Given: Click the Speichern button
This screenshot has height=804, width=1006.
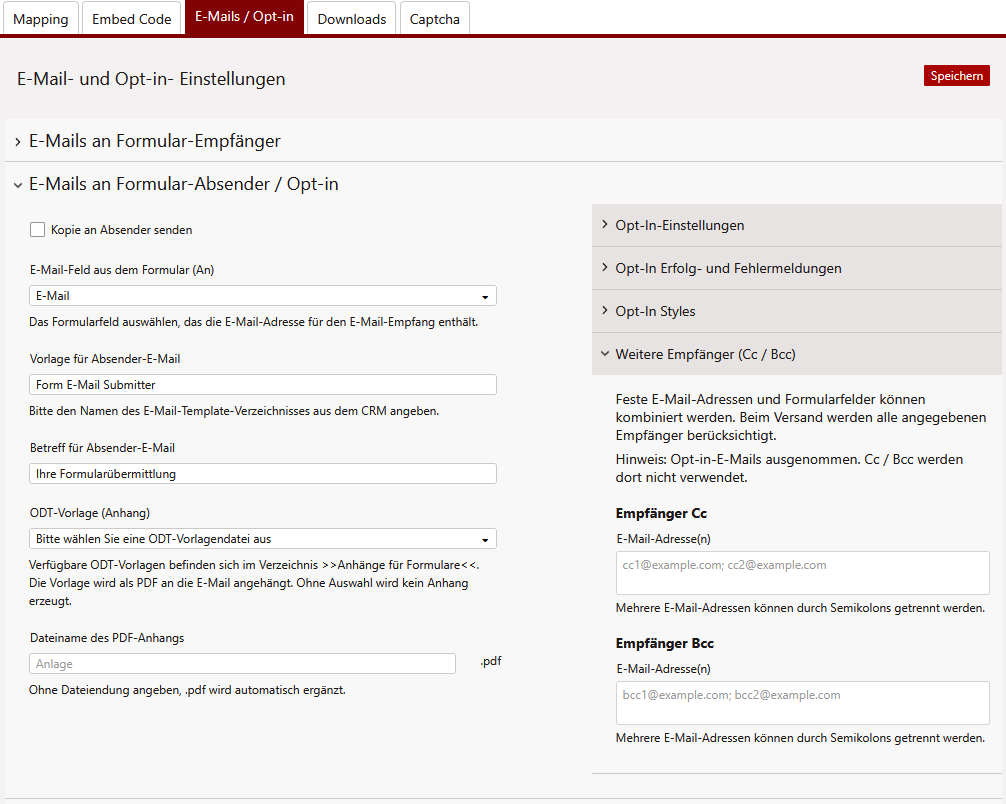Looking at the screenshot, I should (x=956, y=76).
